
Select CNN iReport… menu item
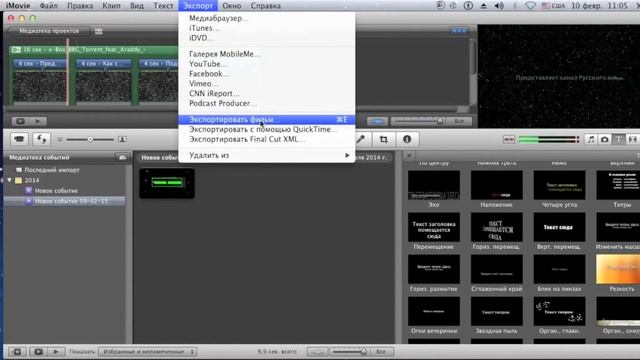[x=267, y=93]
